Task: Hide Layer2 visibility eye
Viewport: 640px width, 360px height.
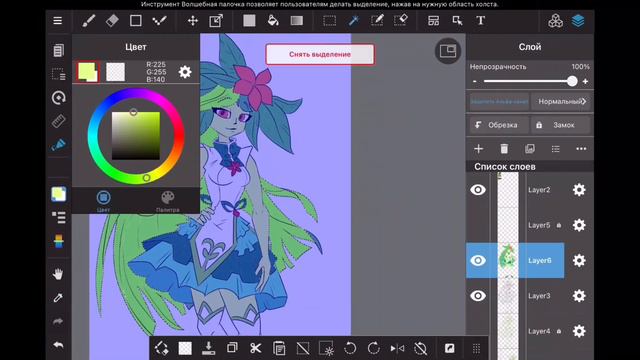Action: point(478,190)
